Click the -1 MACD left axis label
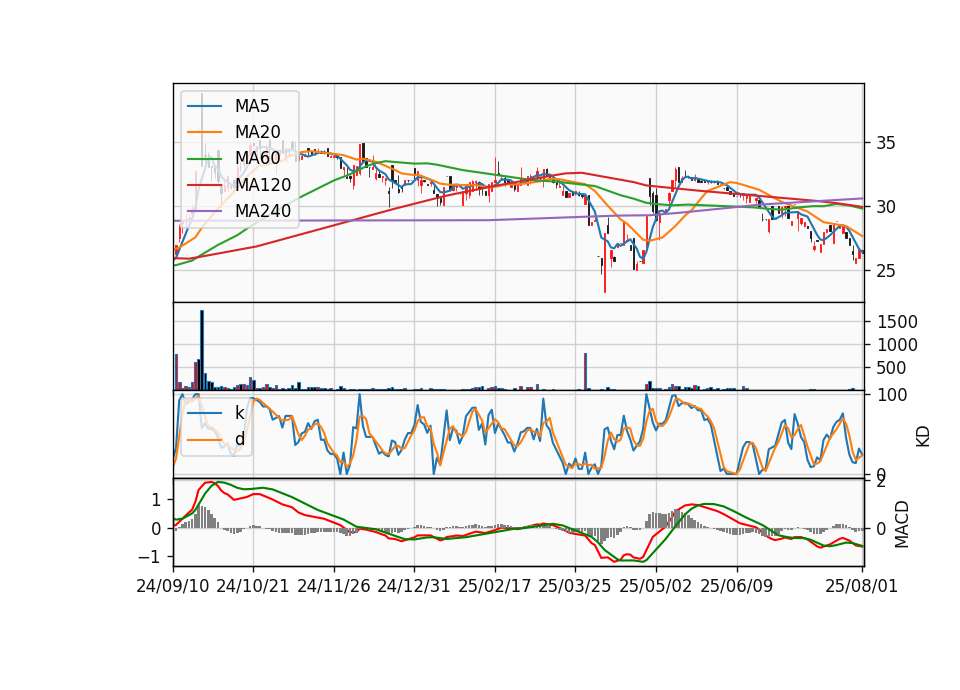Image resolution: width=960 pixels, height=690 pixels. (x=151, y=557)
